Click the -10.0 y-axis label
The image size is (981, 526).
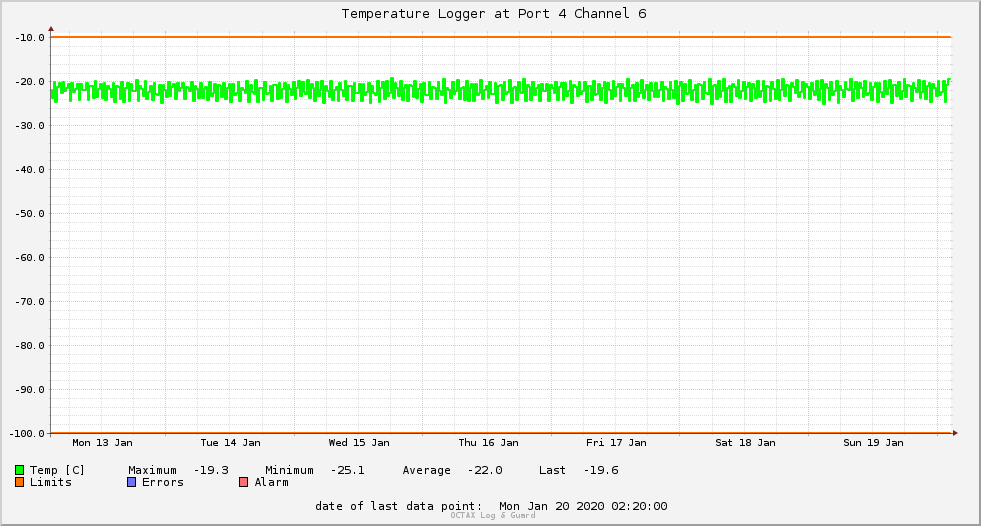click(29, 38)
